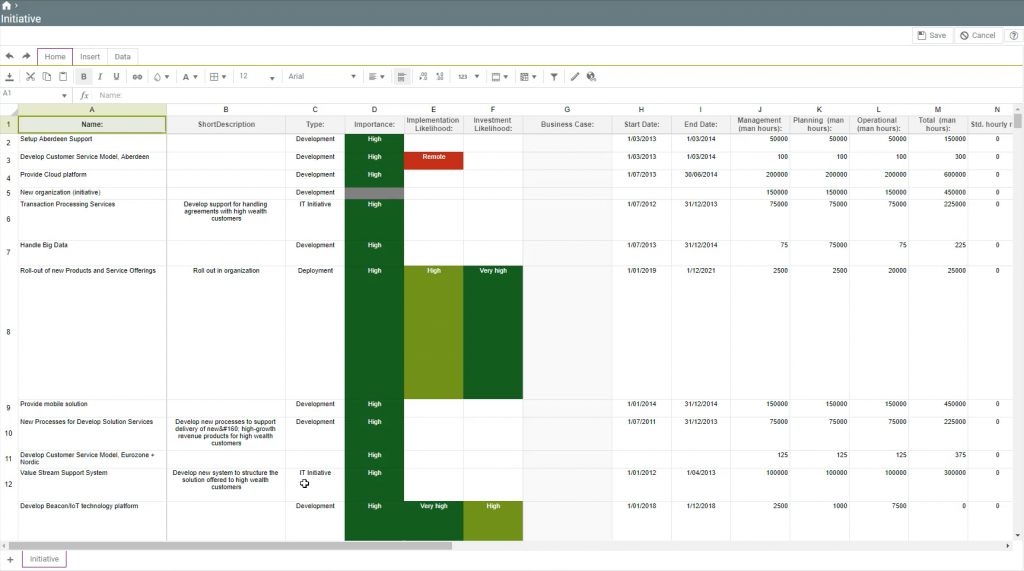Screen dimensions: 1024x571
Task: Paste from clipboard
Action: (x=63, y=76)
